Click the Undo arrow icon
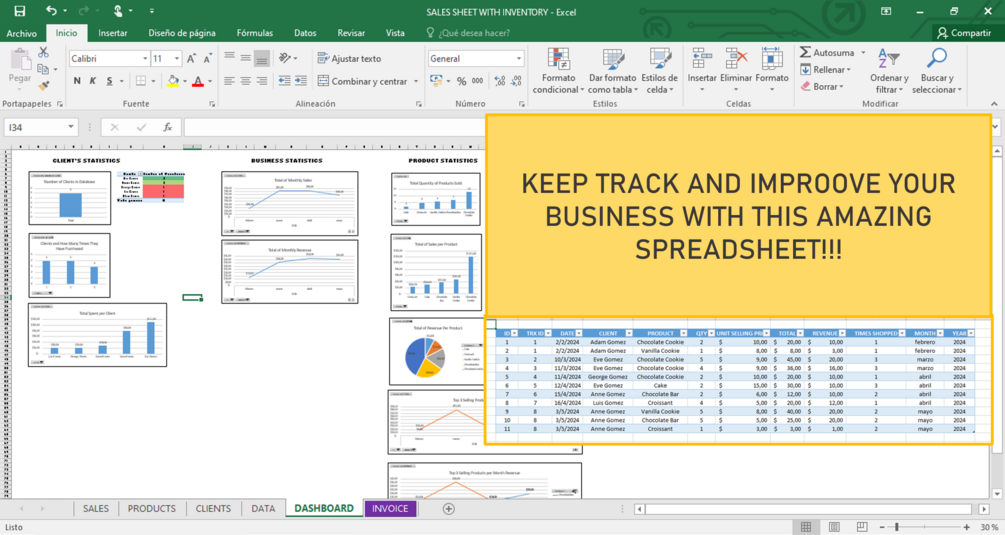Viewport: 1005px width, 535px height. coord(51,11)
